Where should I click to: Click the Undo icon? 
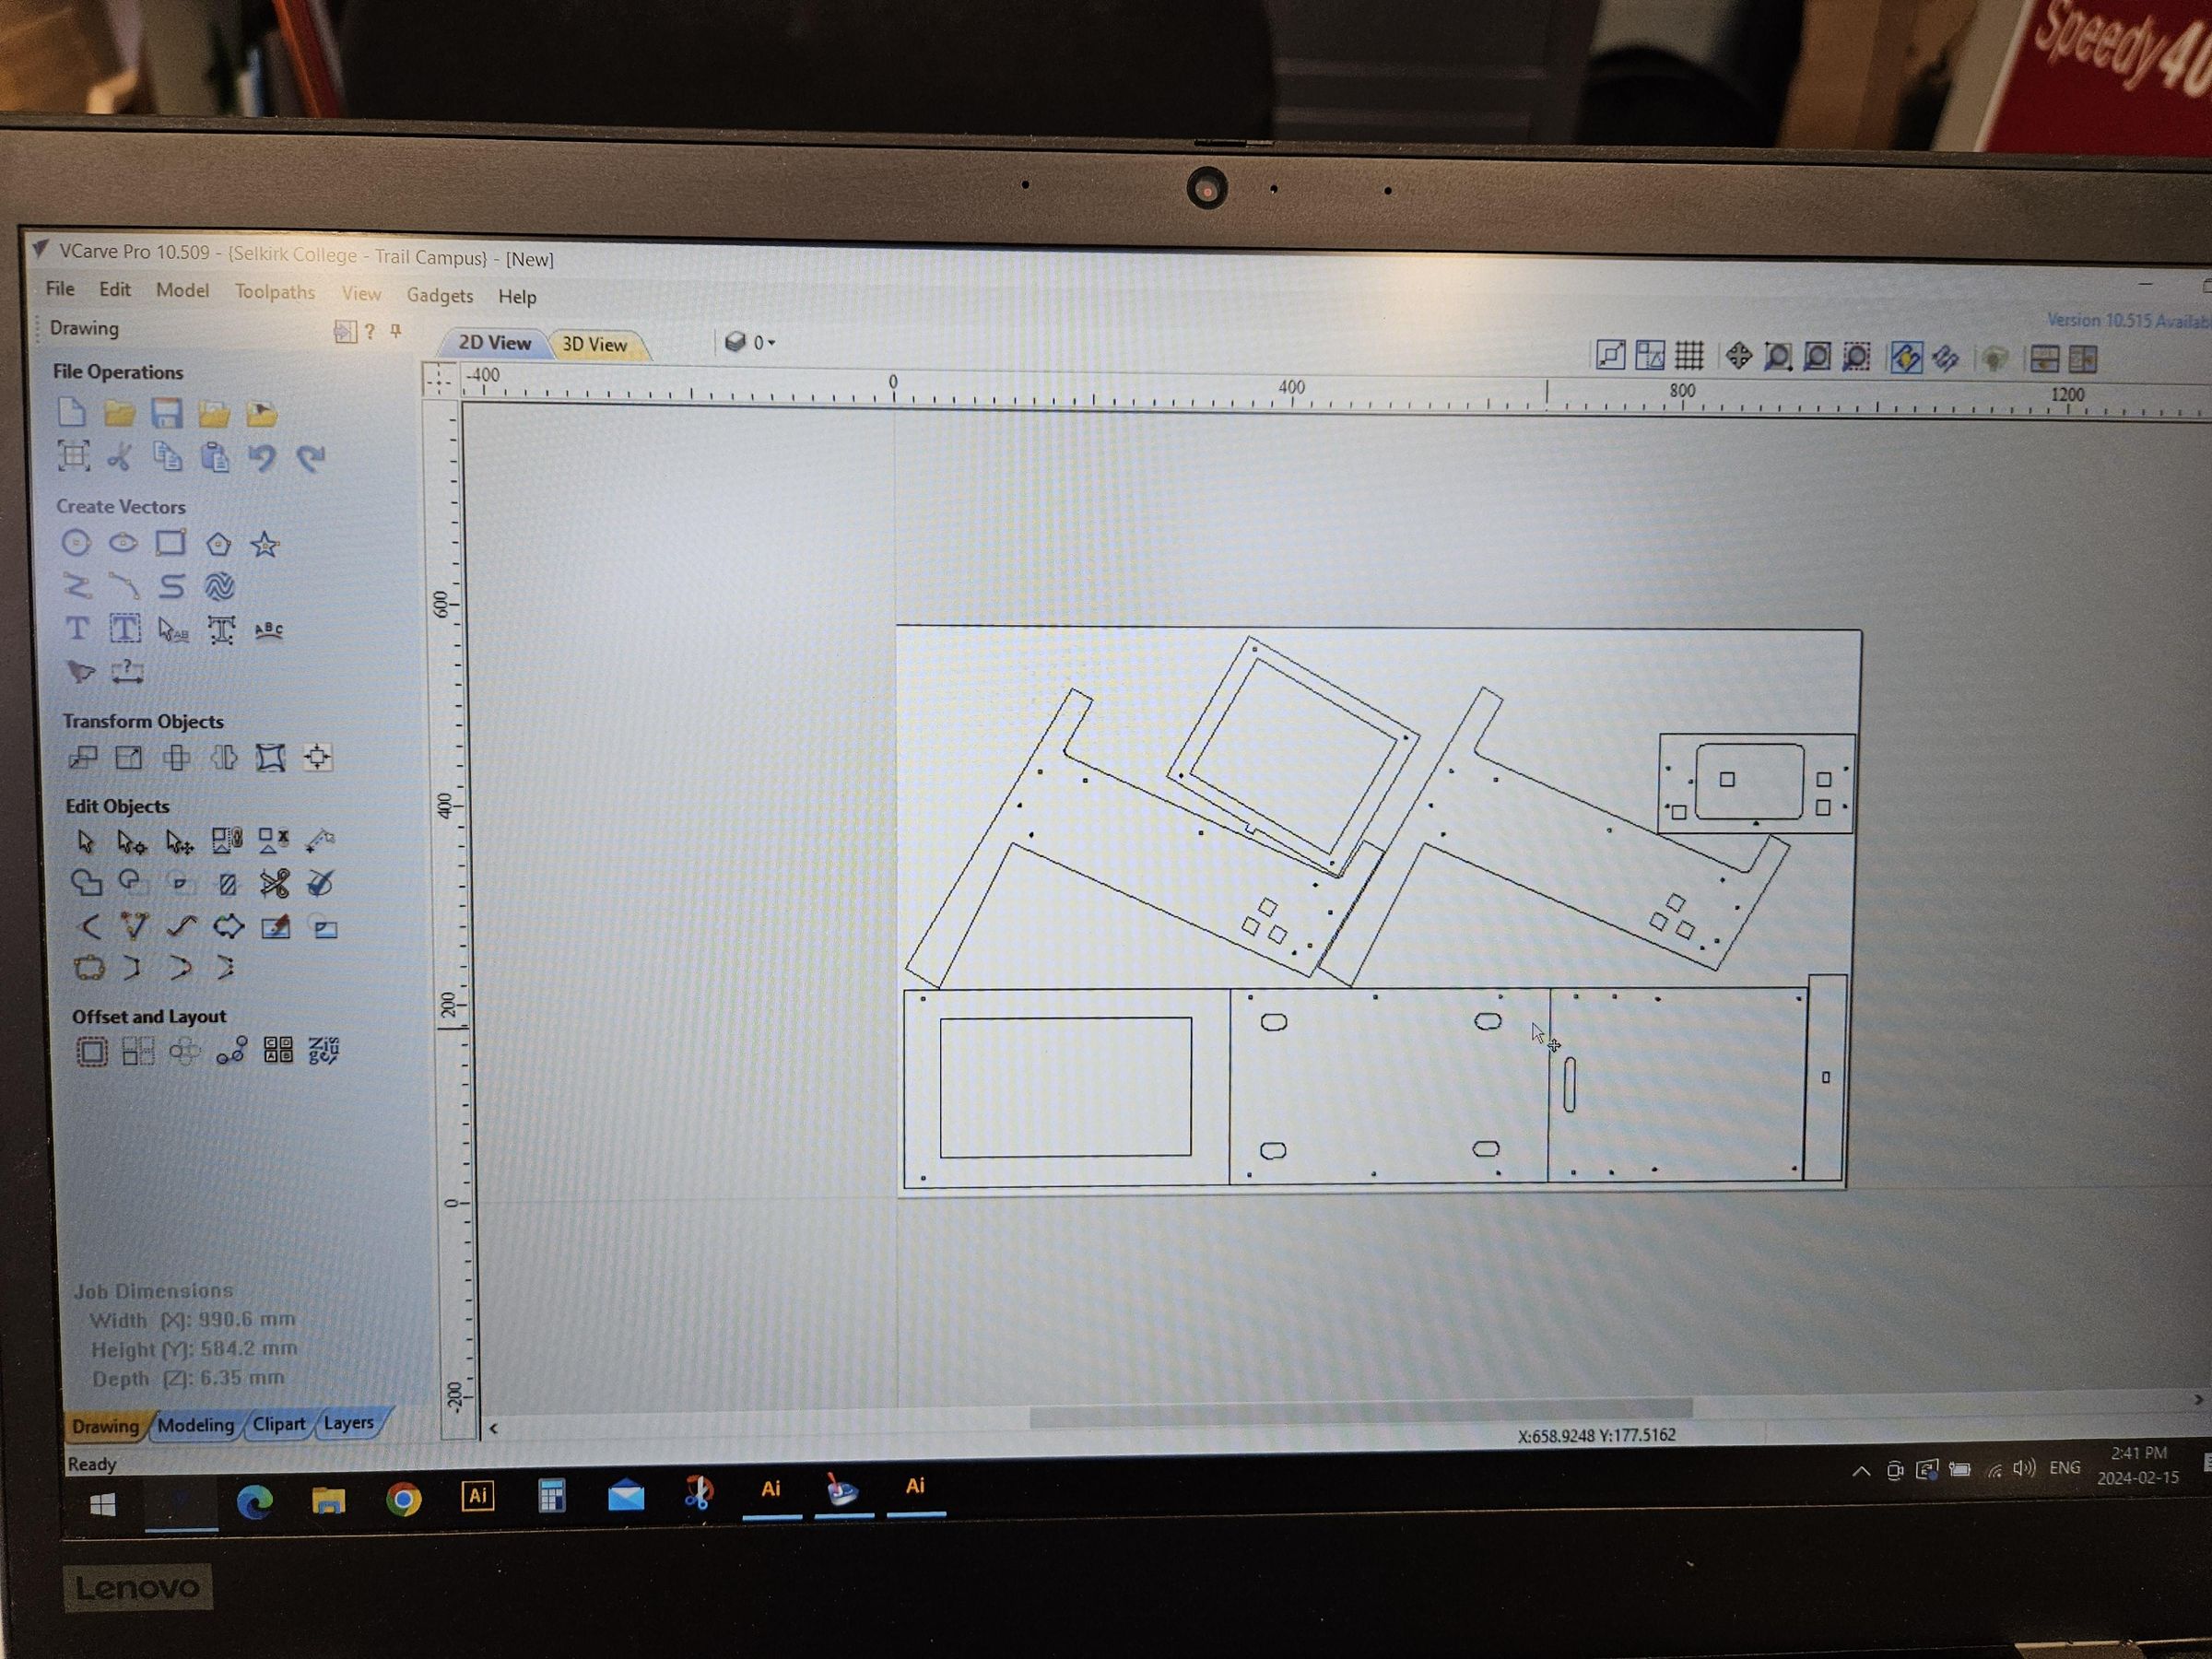click(x=262, y=458)
